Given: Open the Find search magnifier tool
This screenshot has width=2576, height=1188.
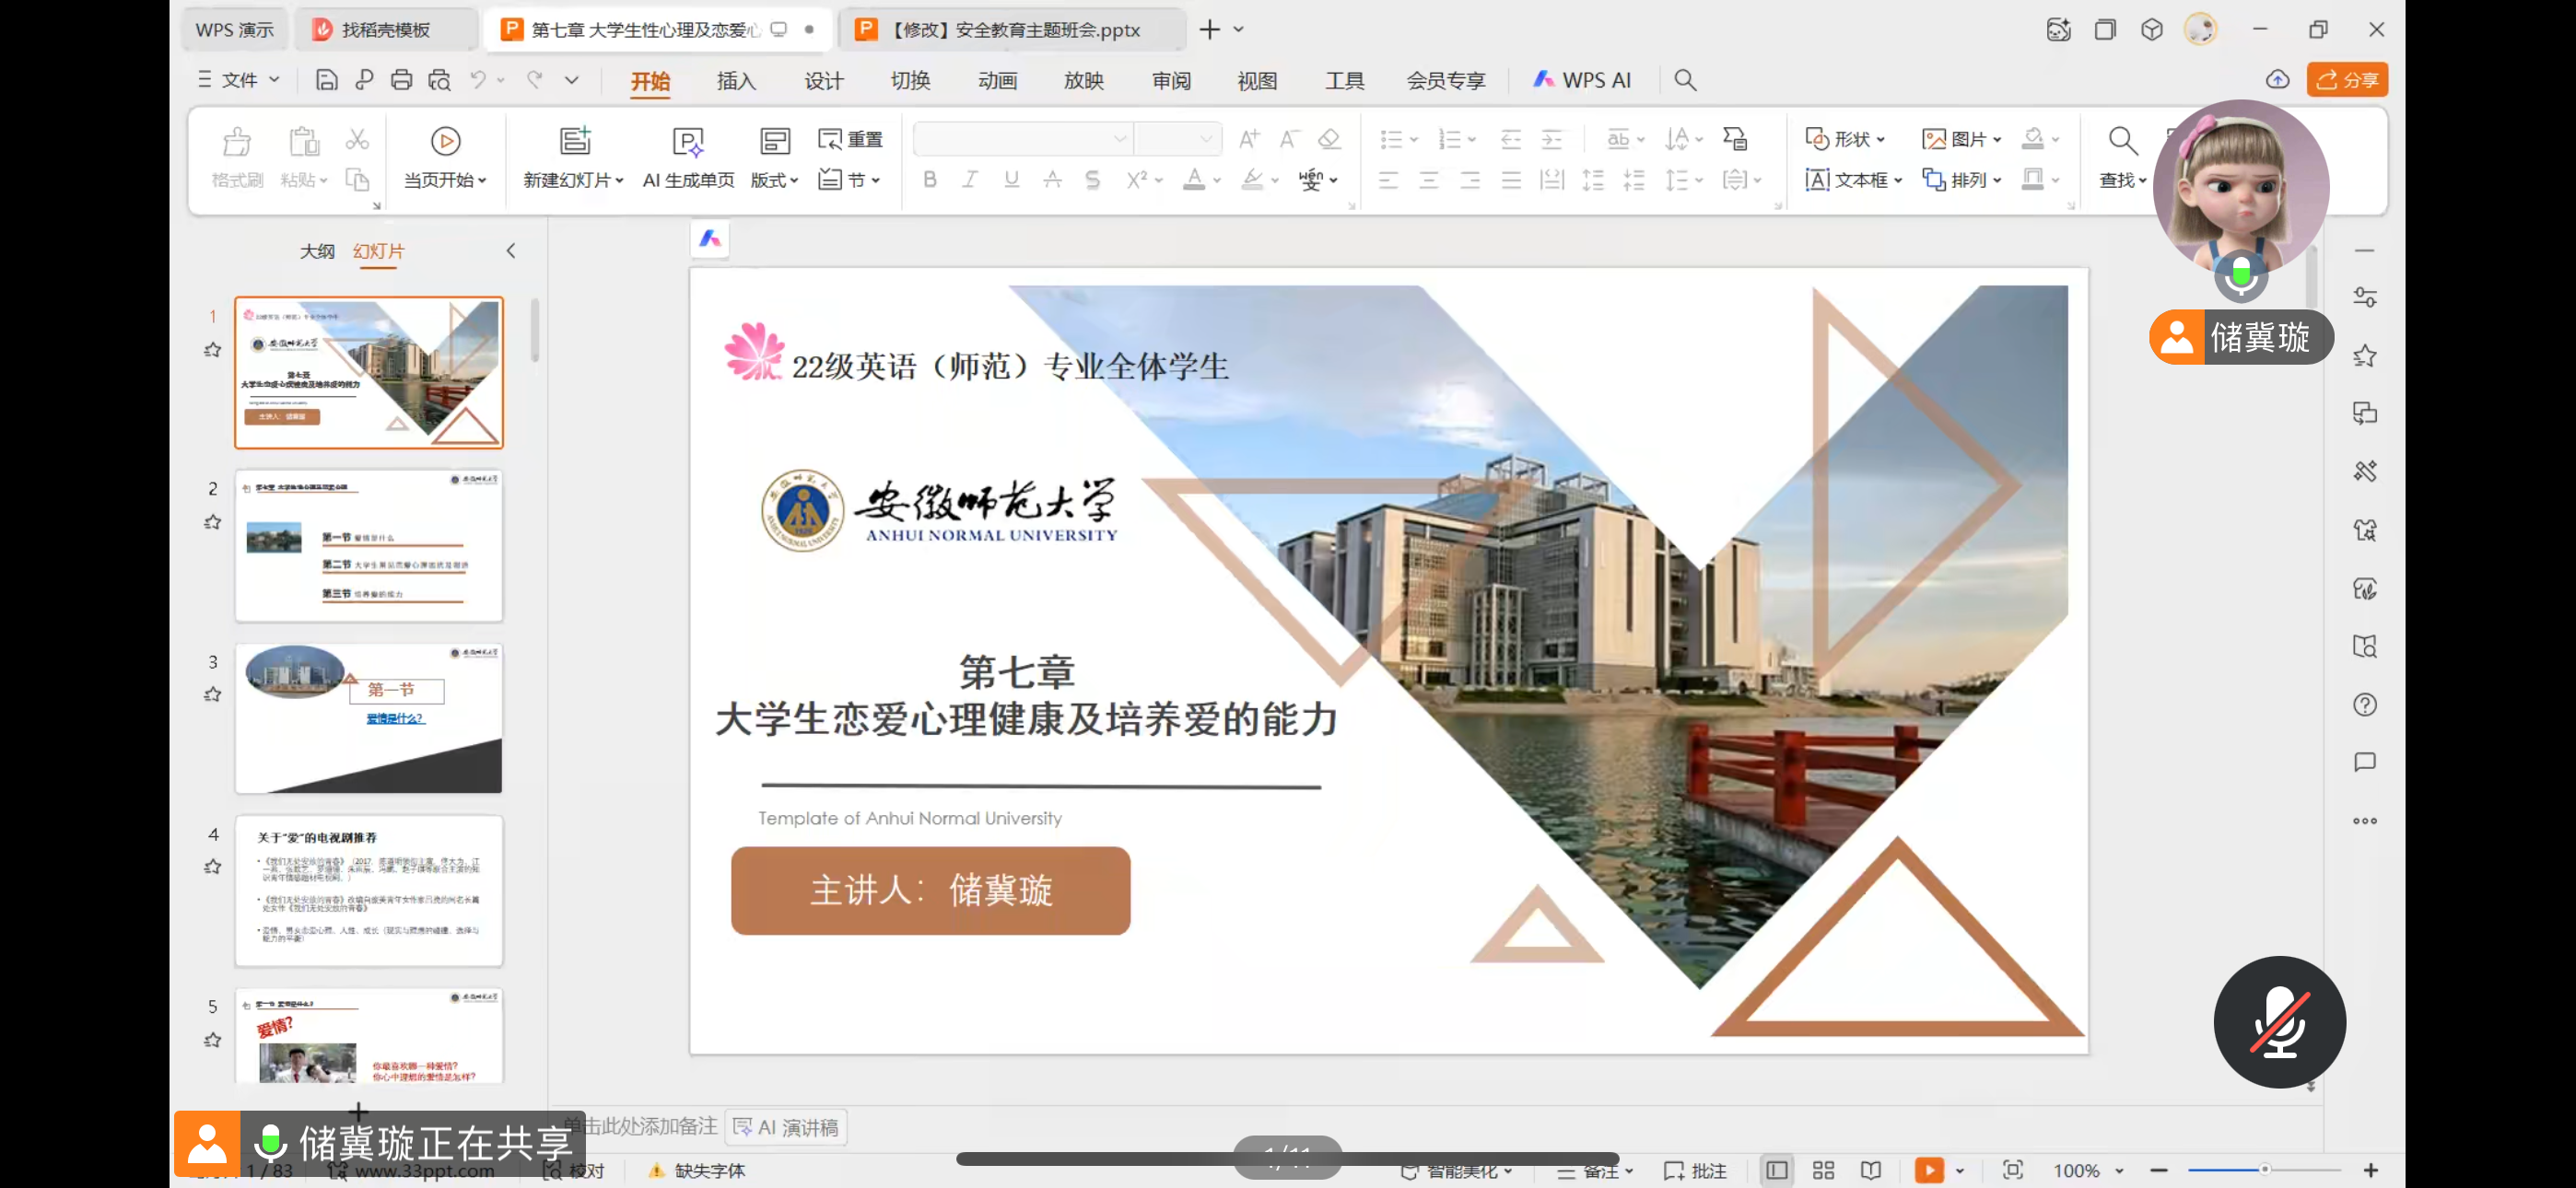Looking at the screenshot, I should [x=2122, y=142].
